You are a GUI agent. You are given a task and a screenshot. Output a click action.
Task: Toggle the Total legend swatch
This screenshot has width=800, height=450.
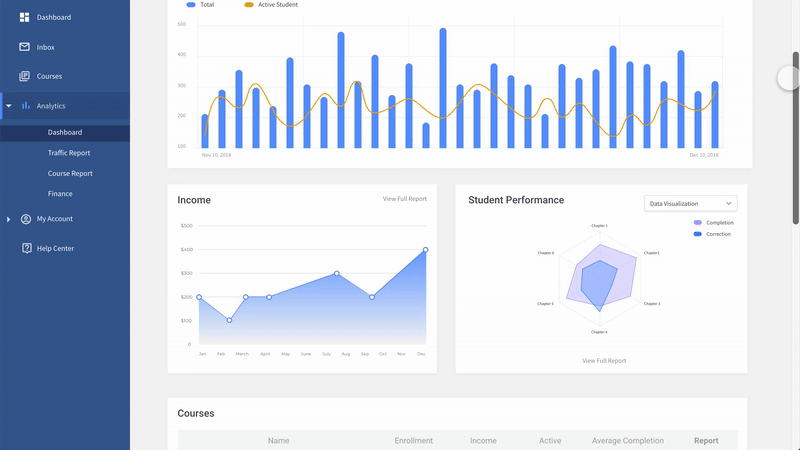coord(191,5)
